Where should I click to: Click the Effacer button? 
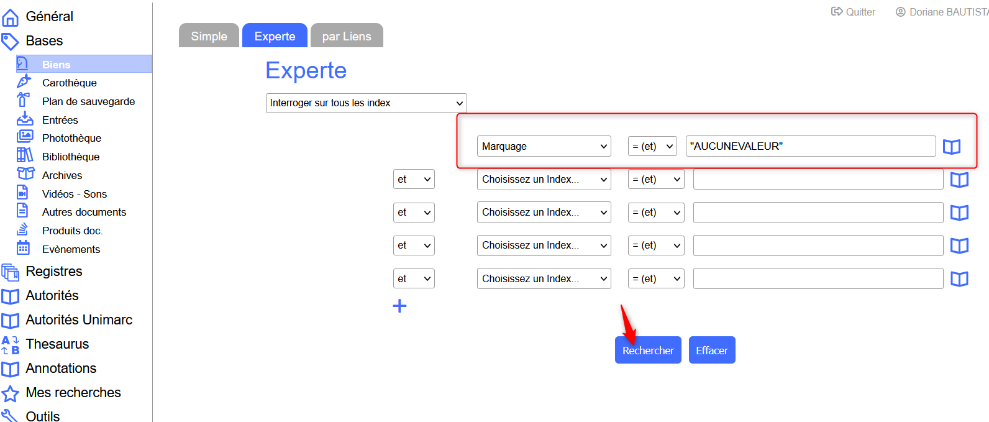(712, 350)
